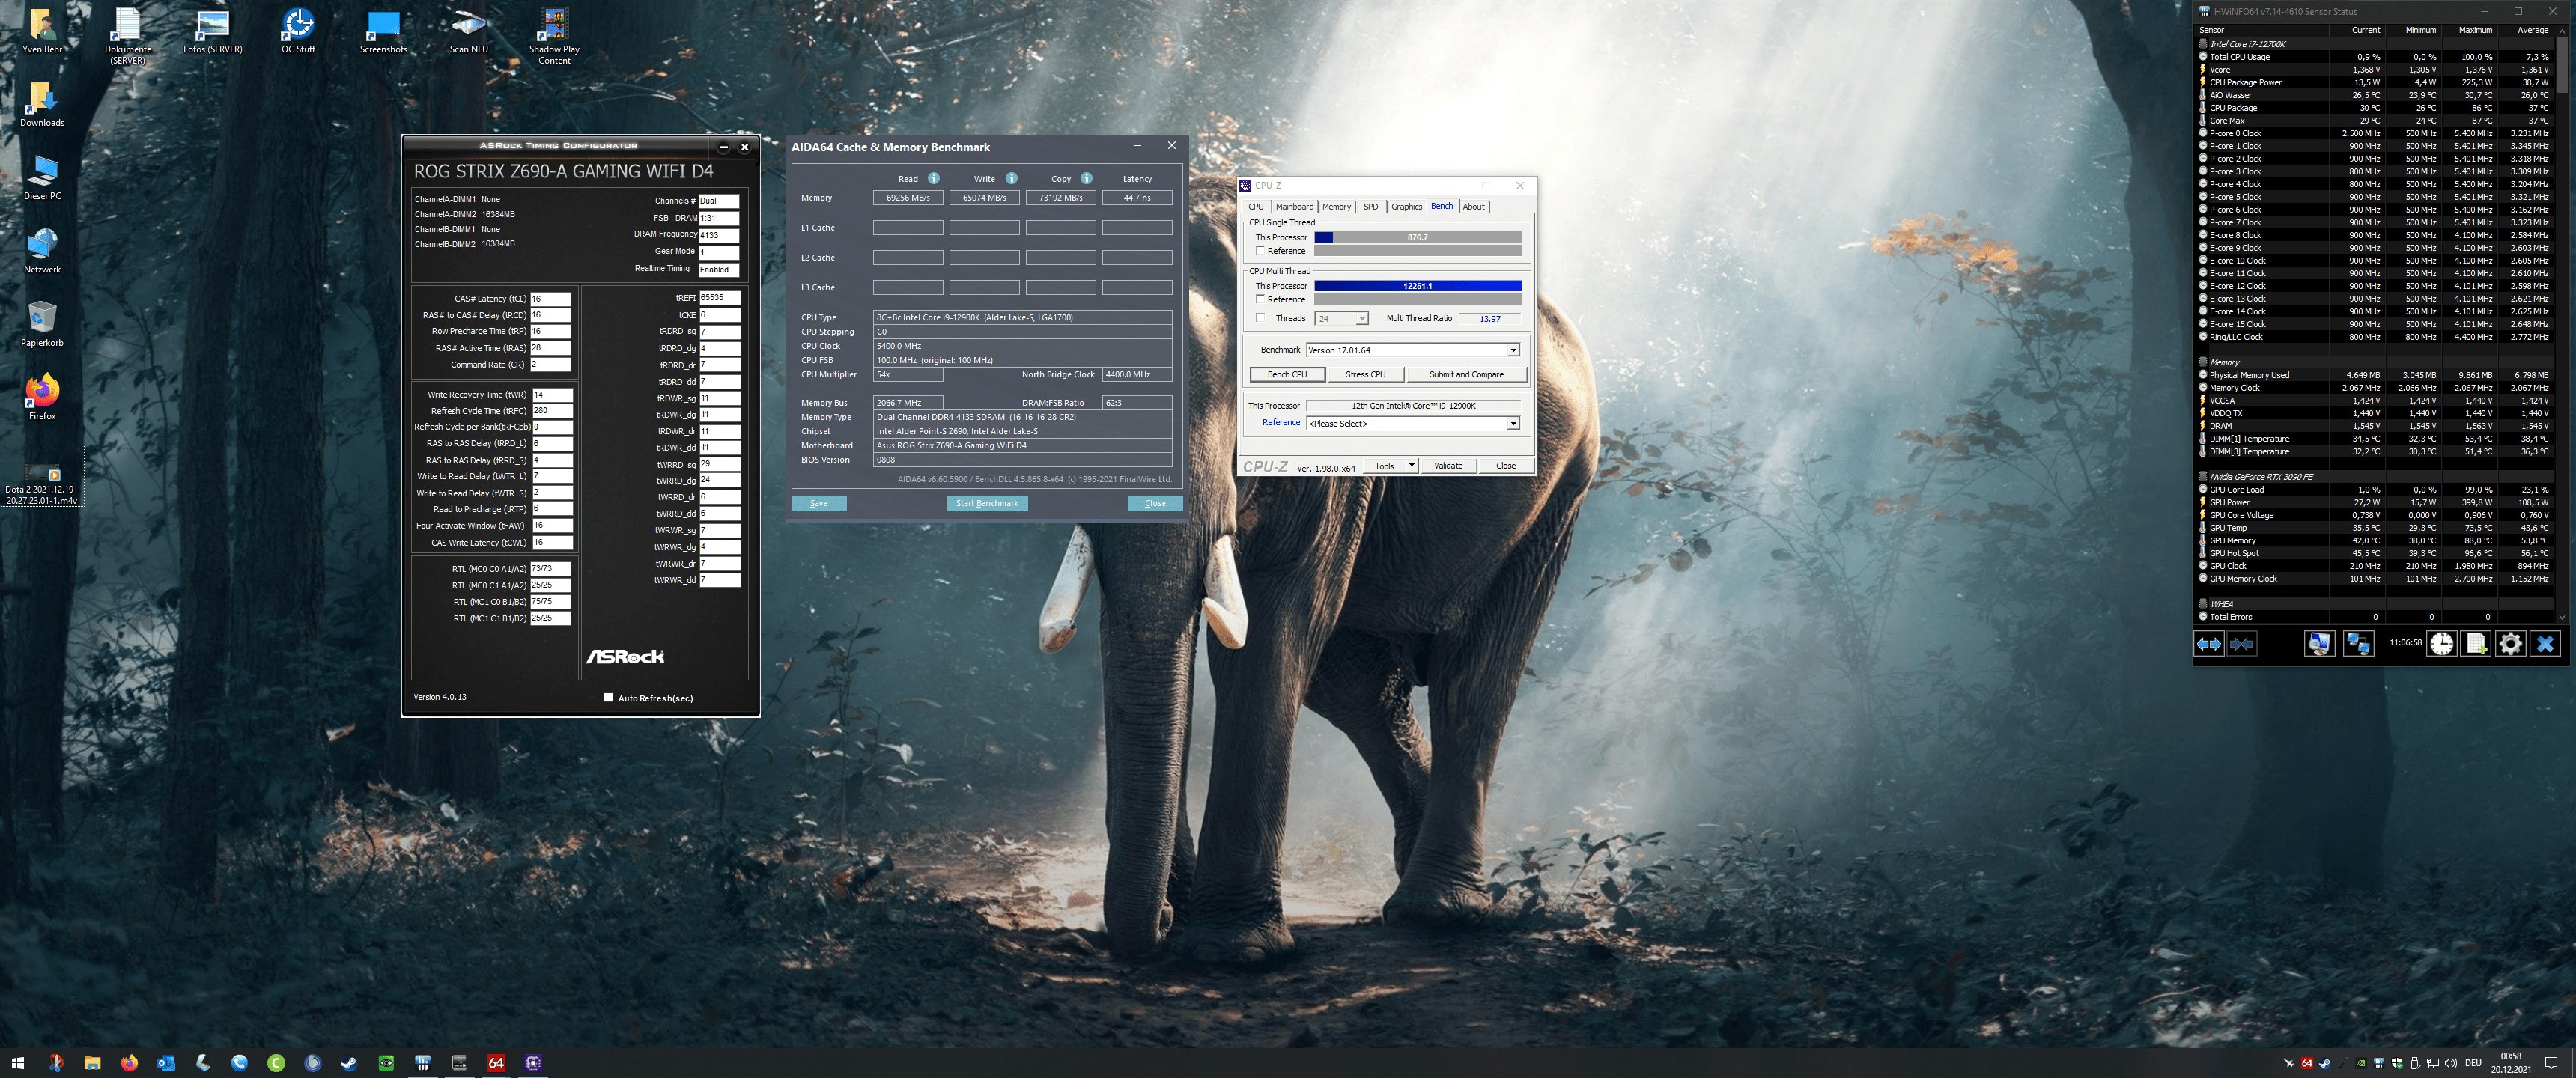This screenshot has height=1078, width=2576.
Task: Open HWiNFO settings gear icon
Action: coord(2510,644)
